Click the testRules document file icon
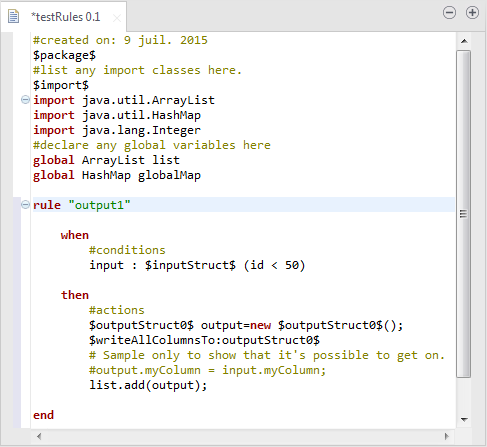Screen dimensions: 487x447 (x=13, y=16)
